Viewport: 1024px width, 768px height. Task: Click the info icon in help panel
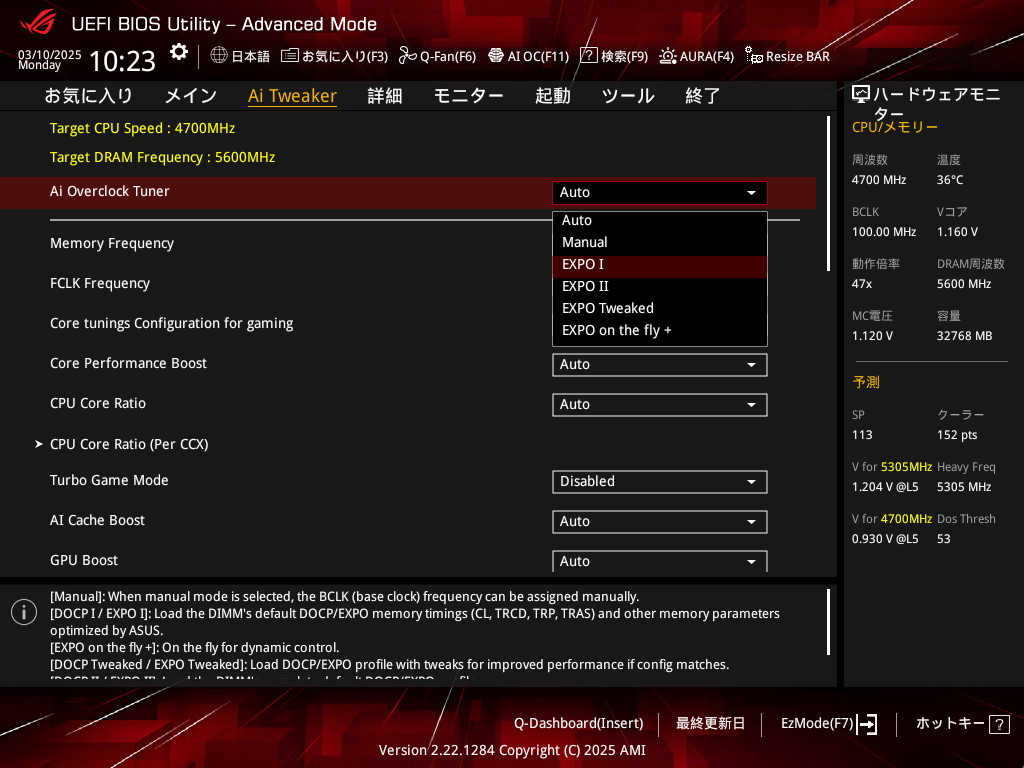pyautogui.click(x=24, y=612)
